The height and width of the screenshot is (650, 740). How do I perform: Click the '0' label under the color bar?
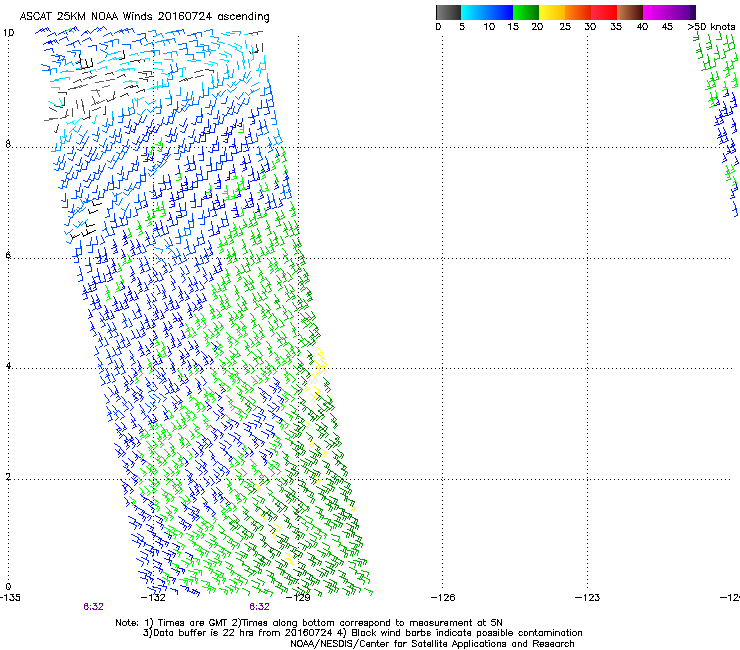pyautogui.click(x=438, y=27)
